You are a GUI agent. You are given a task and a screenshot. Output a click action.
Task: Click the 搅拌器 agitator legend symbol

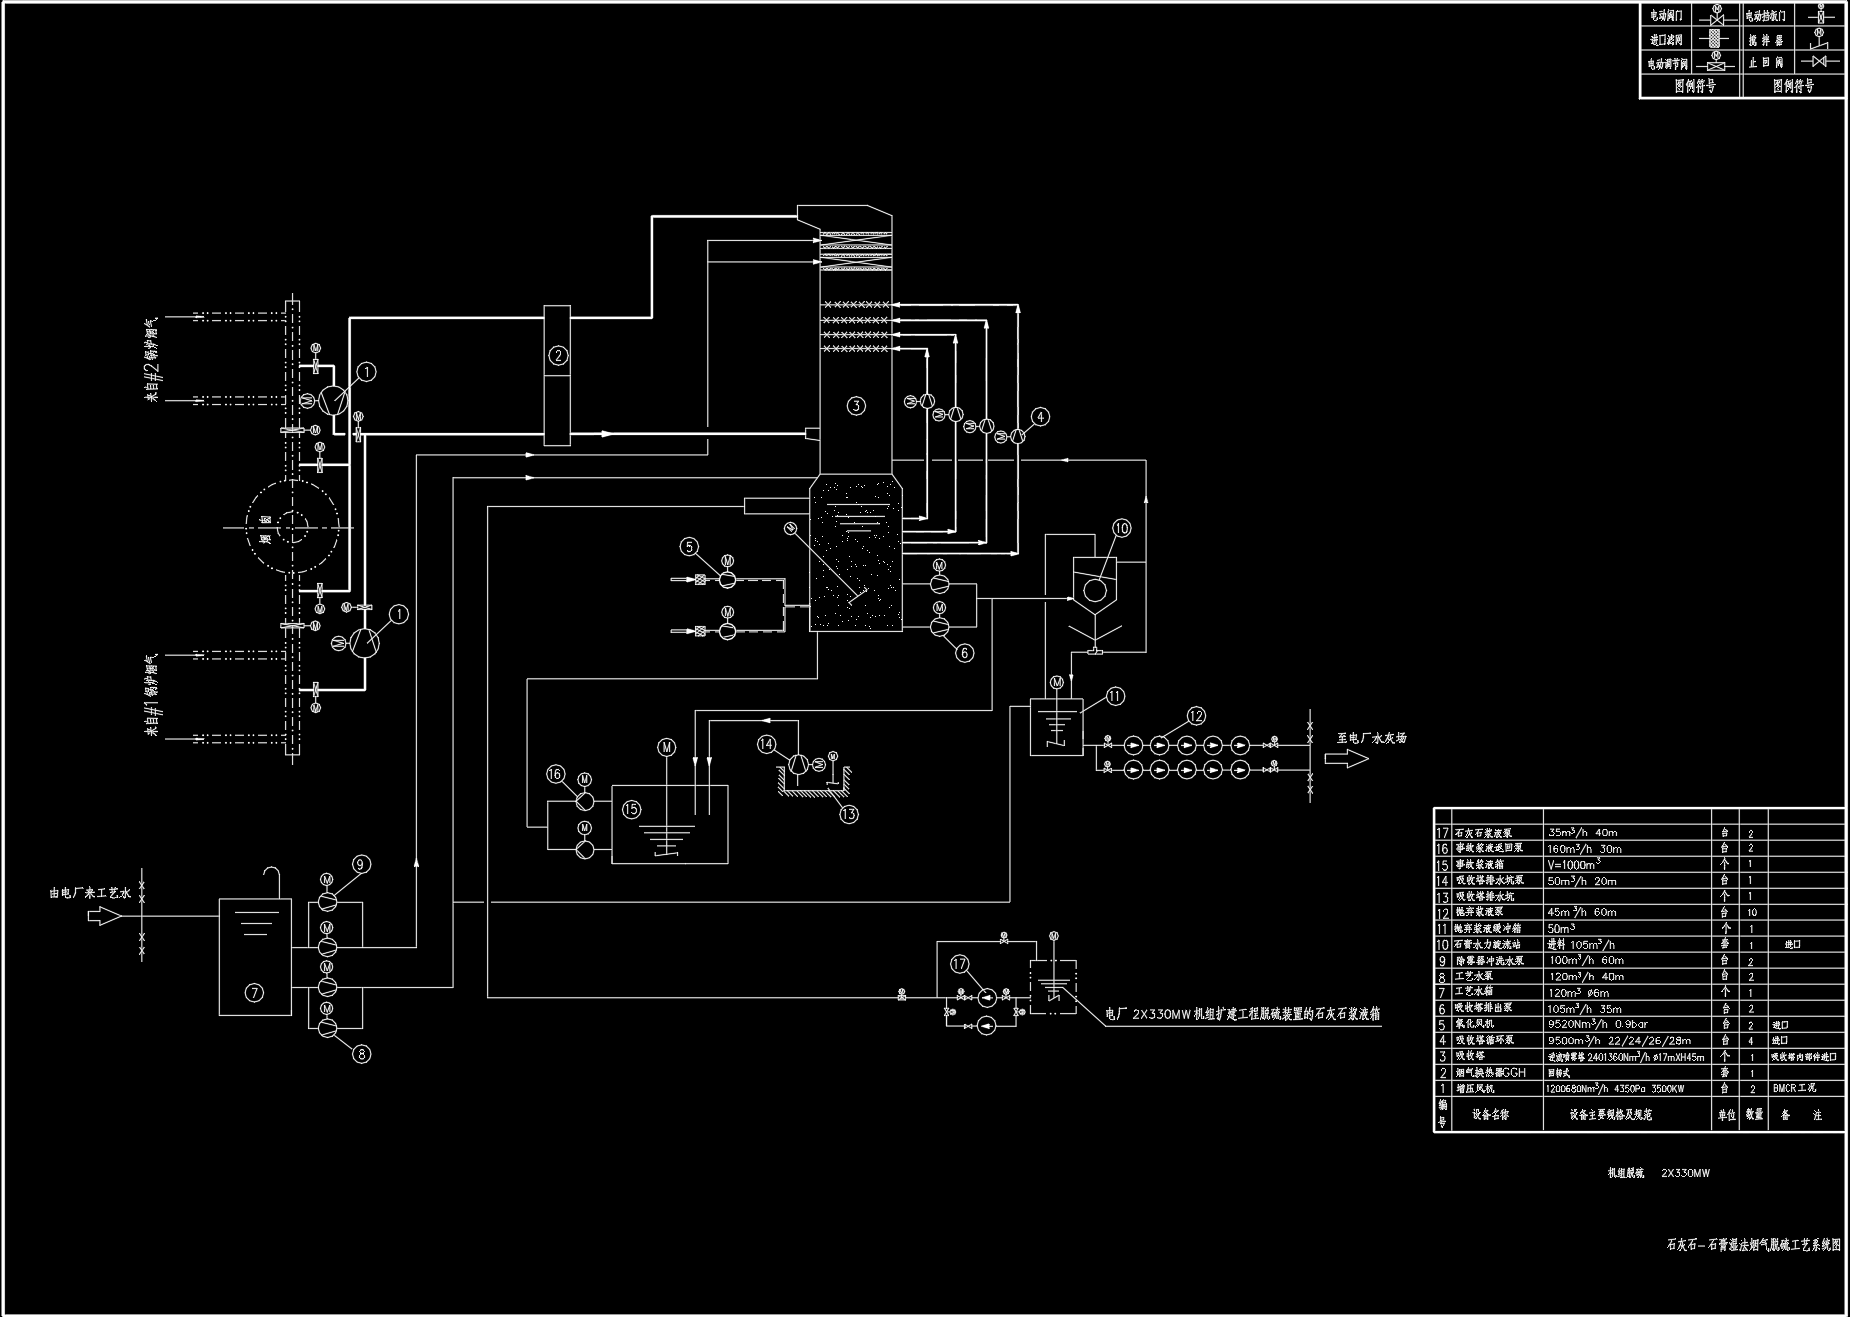pyautogui.click(x=1819, y=39)
